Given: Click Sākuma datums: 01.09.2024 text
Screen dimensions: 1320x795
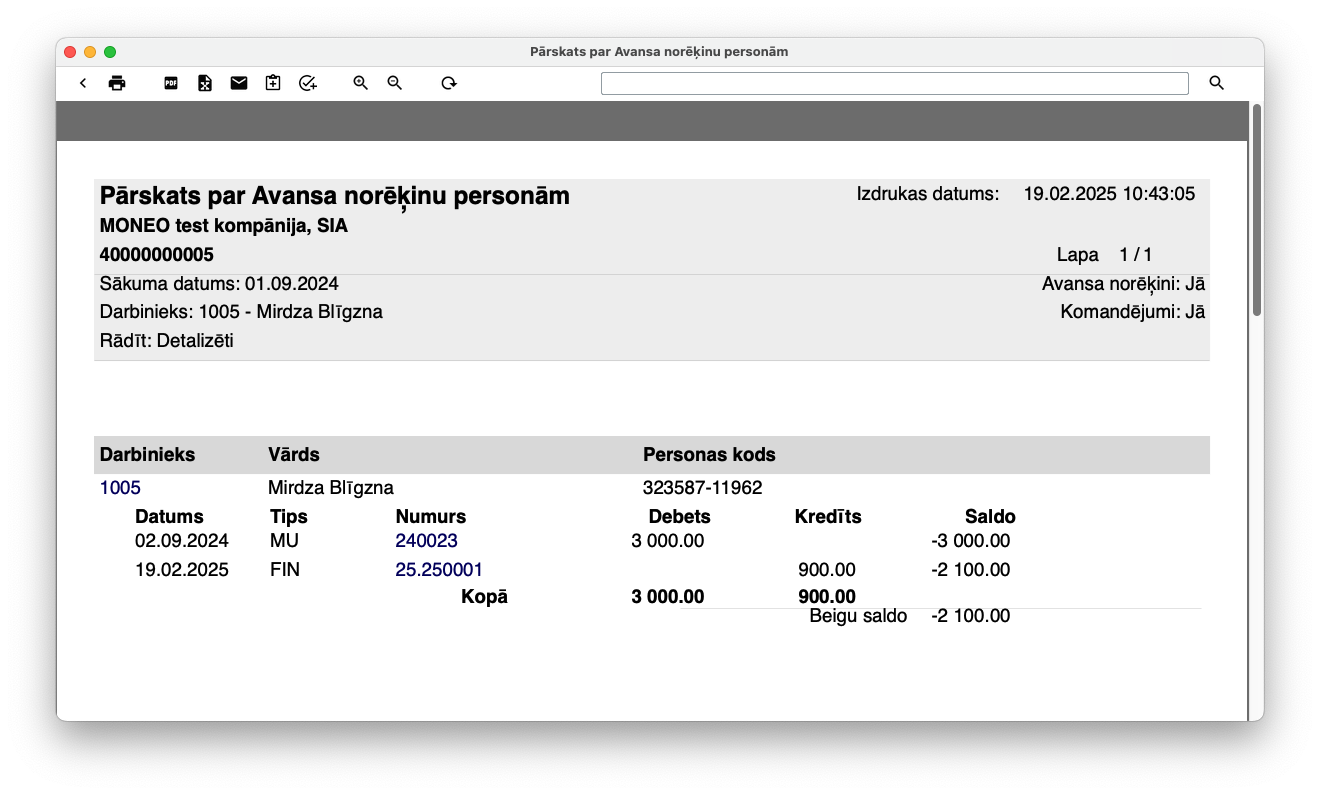Looking at the screenshot, I should 219,284.
